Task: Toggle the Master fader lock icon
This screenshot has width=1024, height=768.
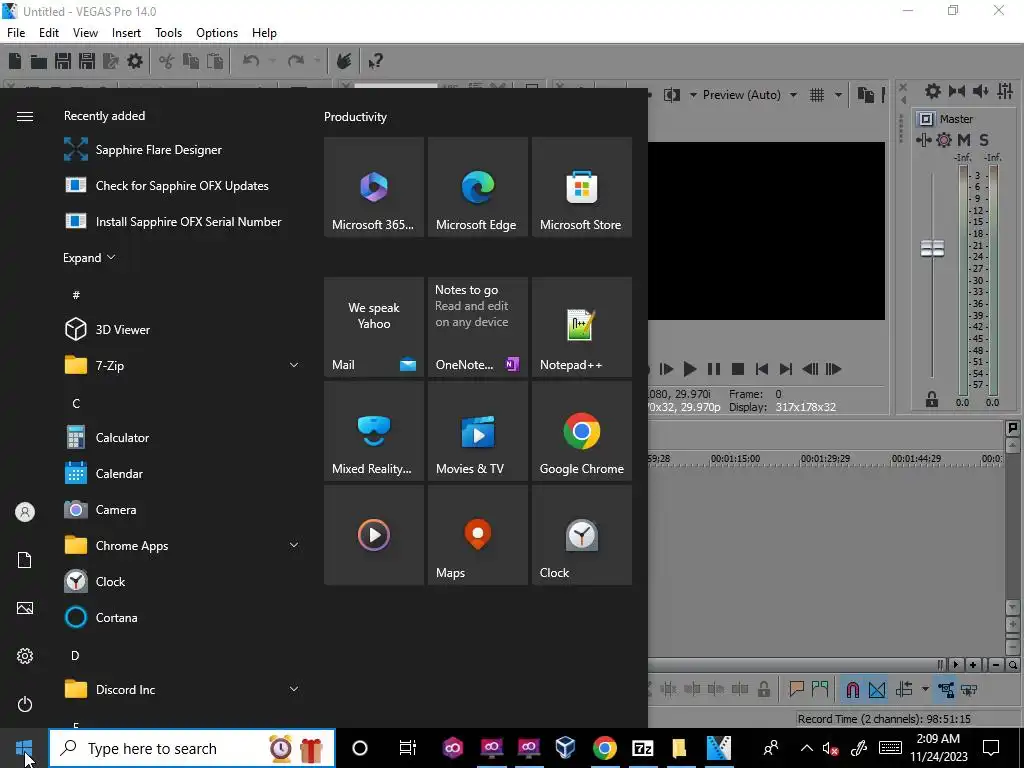Action: [932, 399]
